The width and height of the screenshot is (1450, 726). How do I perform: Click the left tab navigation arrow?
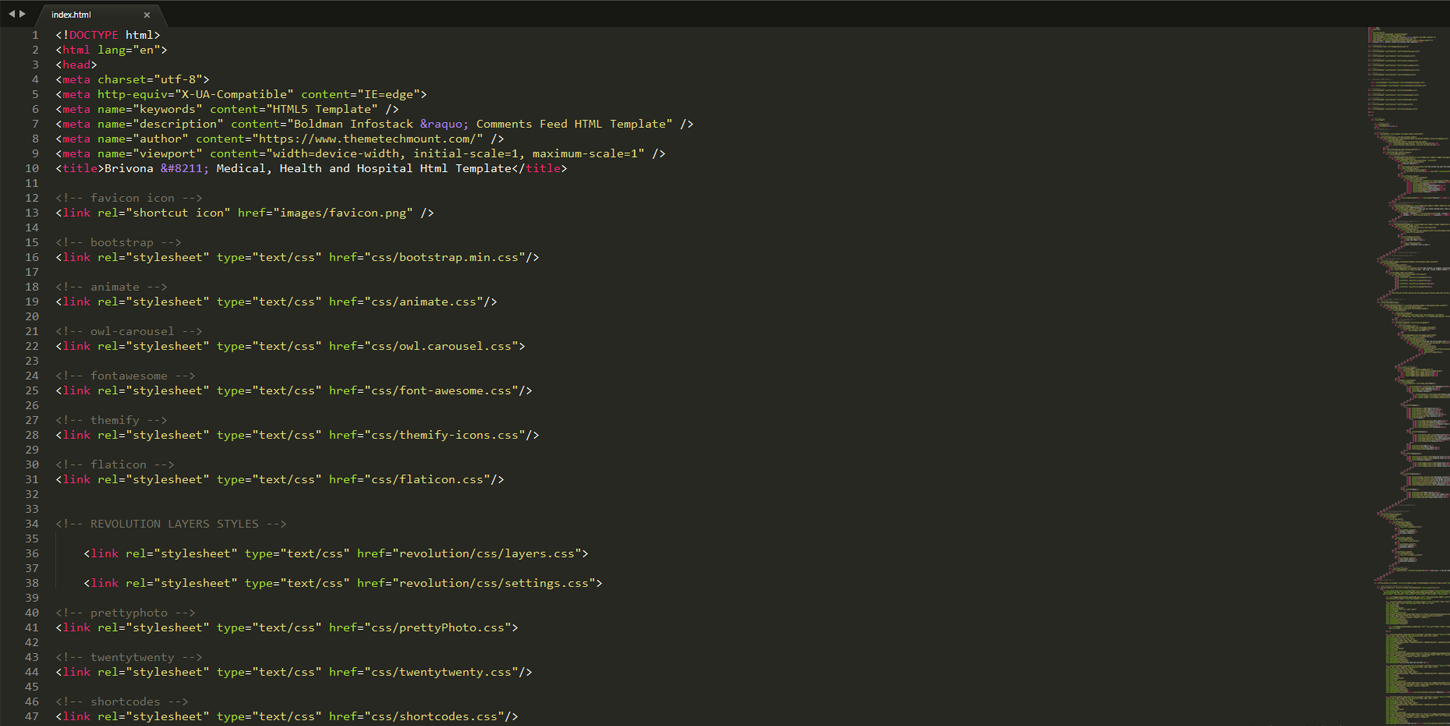11,14
